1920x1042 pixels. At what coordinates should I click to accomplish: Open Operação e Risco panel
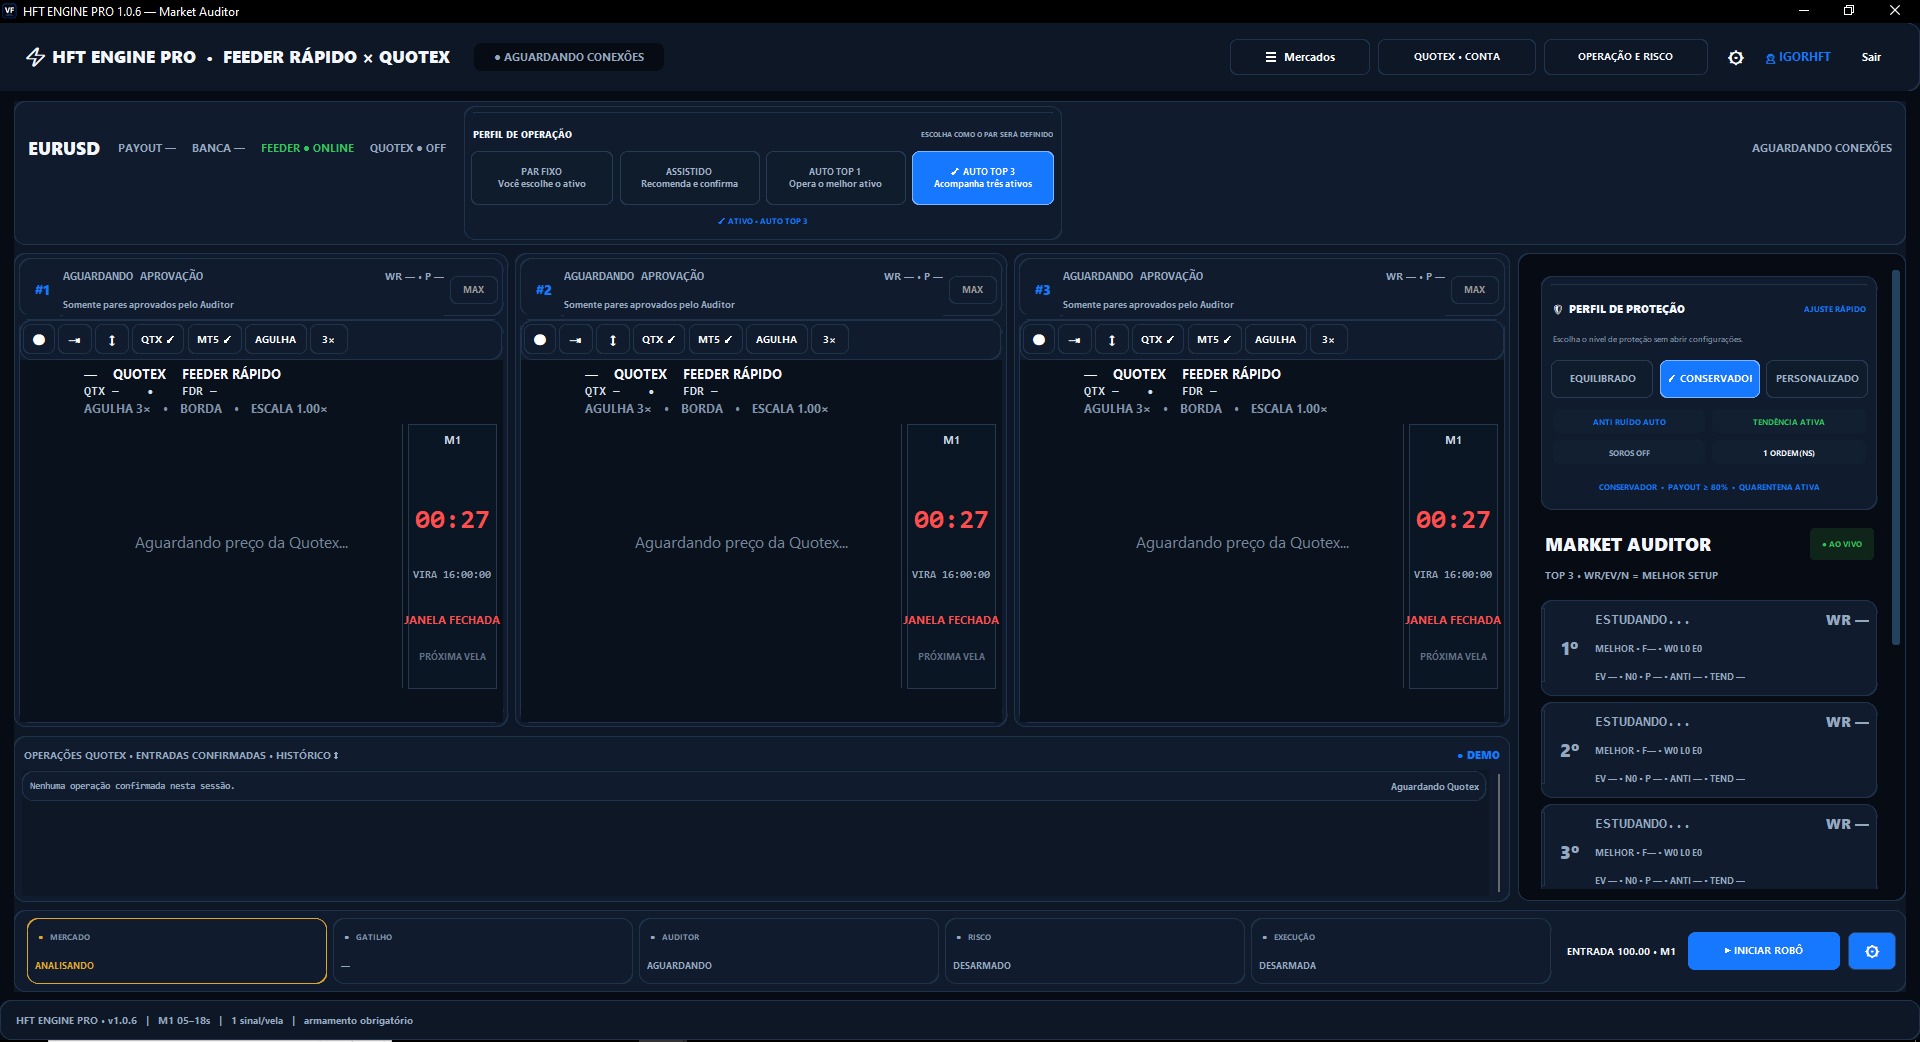pos(1626,57)
